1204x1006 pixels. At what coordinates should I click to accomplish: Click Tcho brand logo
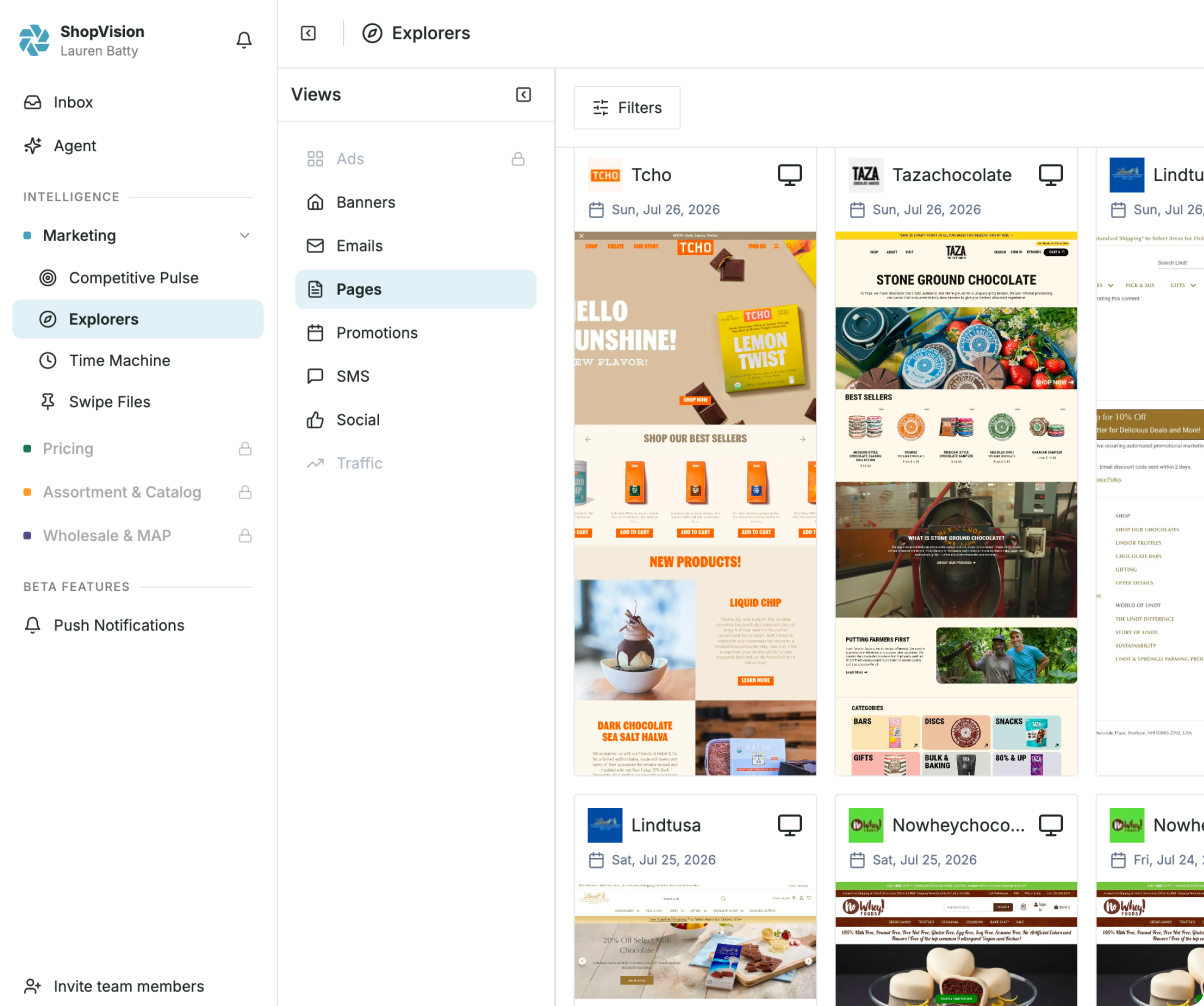(605, 175)
